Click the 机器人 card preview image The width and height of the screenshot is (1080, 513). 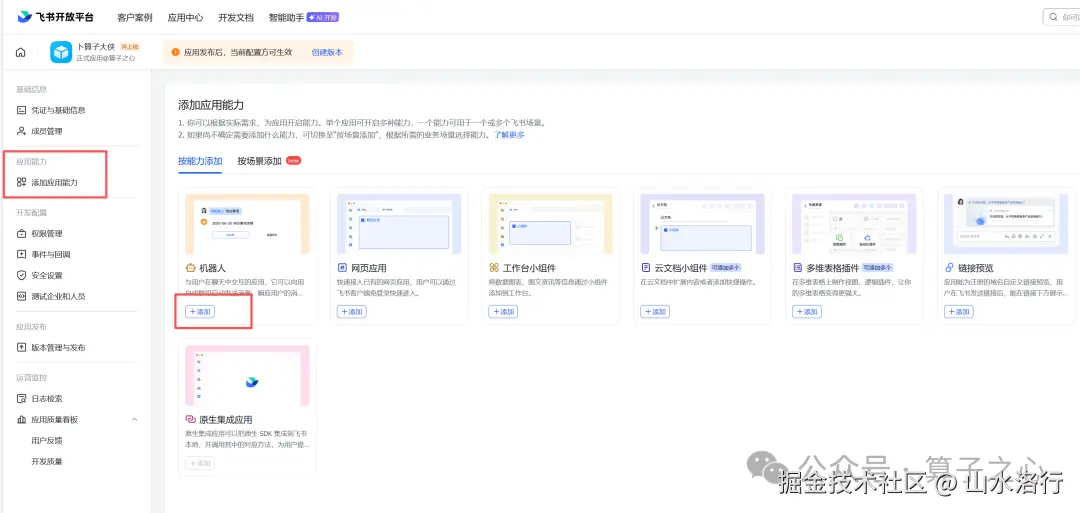point(247,224)
